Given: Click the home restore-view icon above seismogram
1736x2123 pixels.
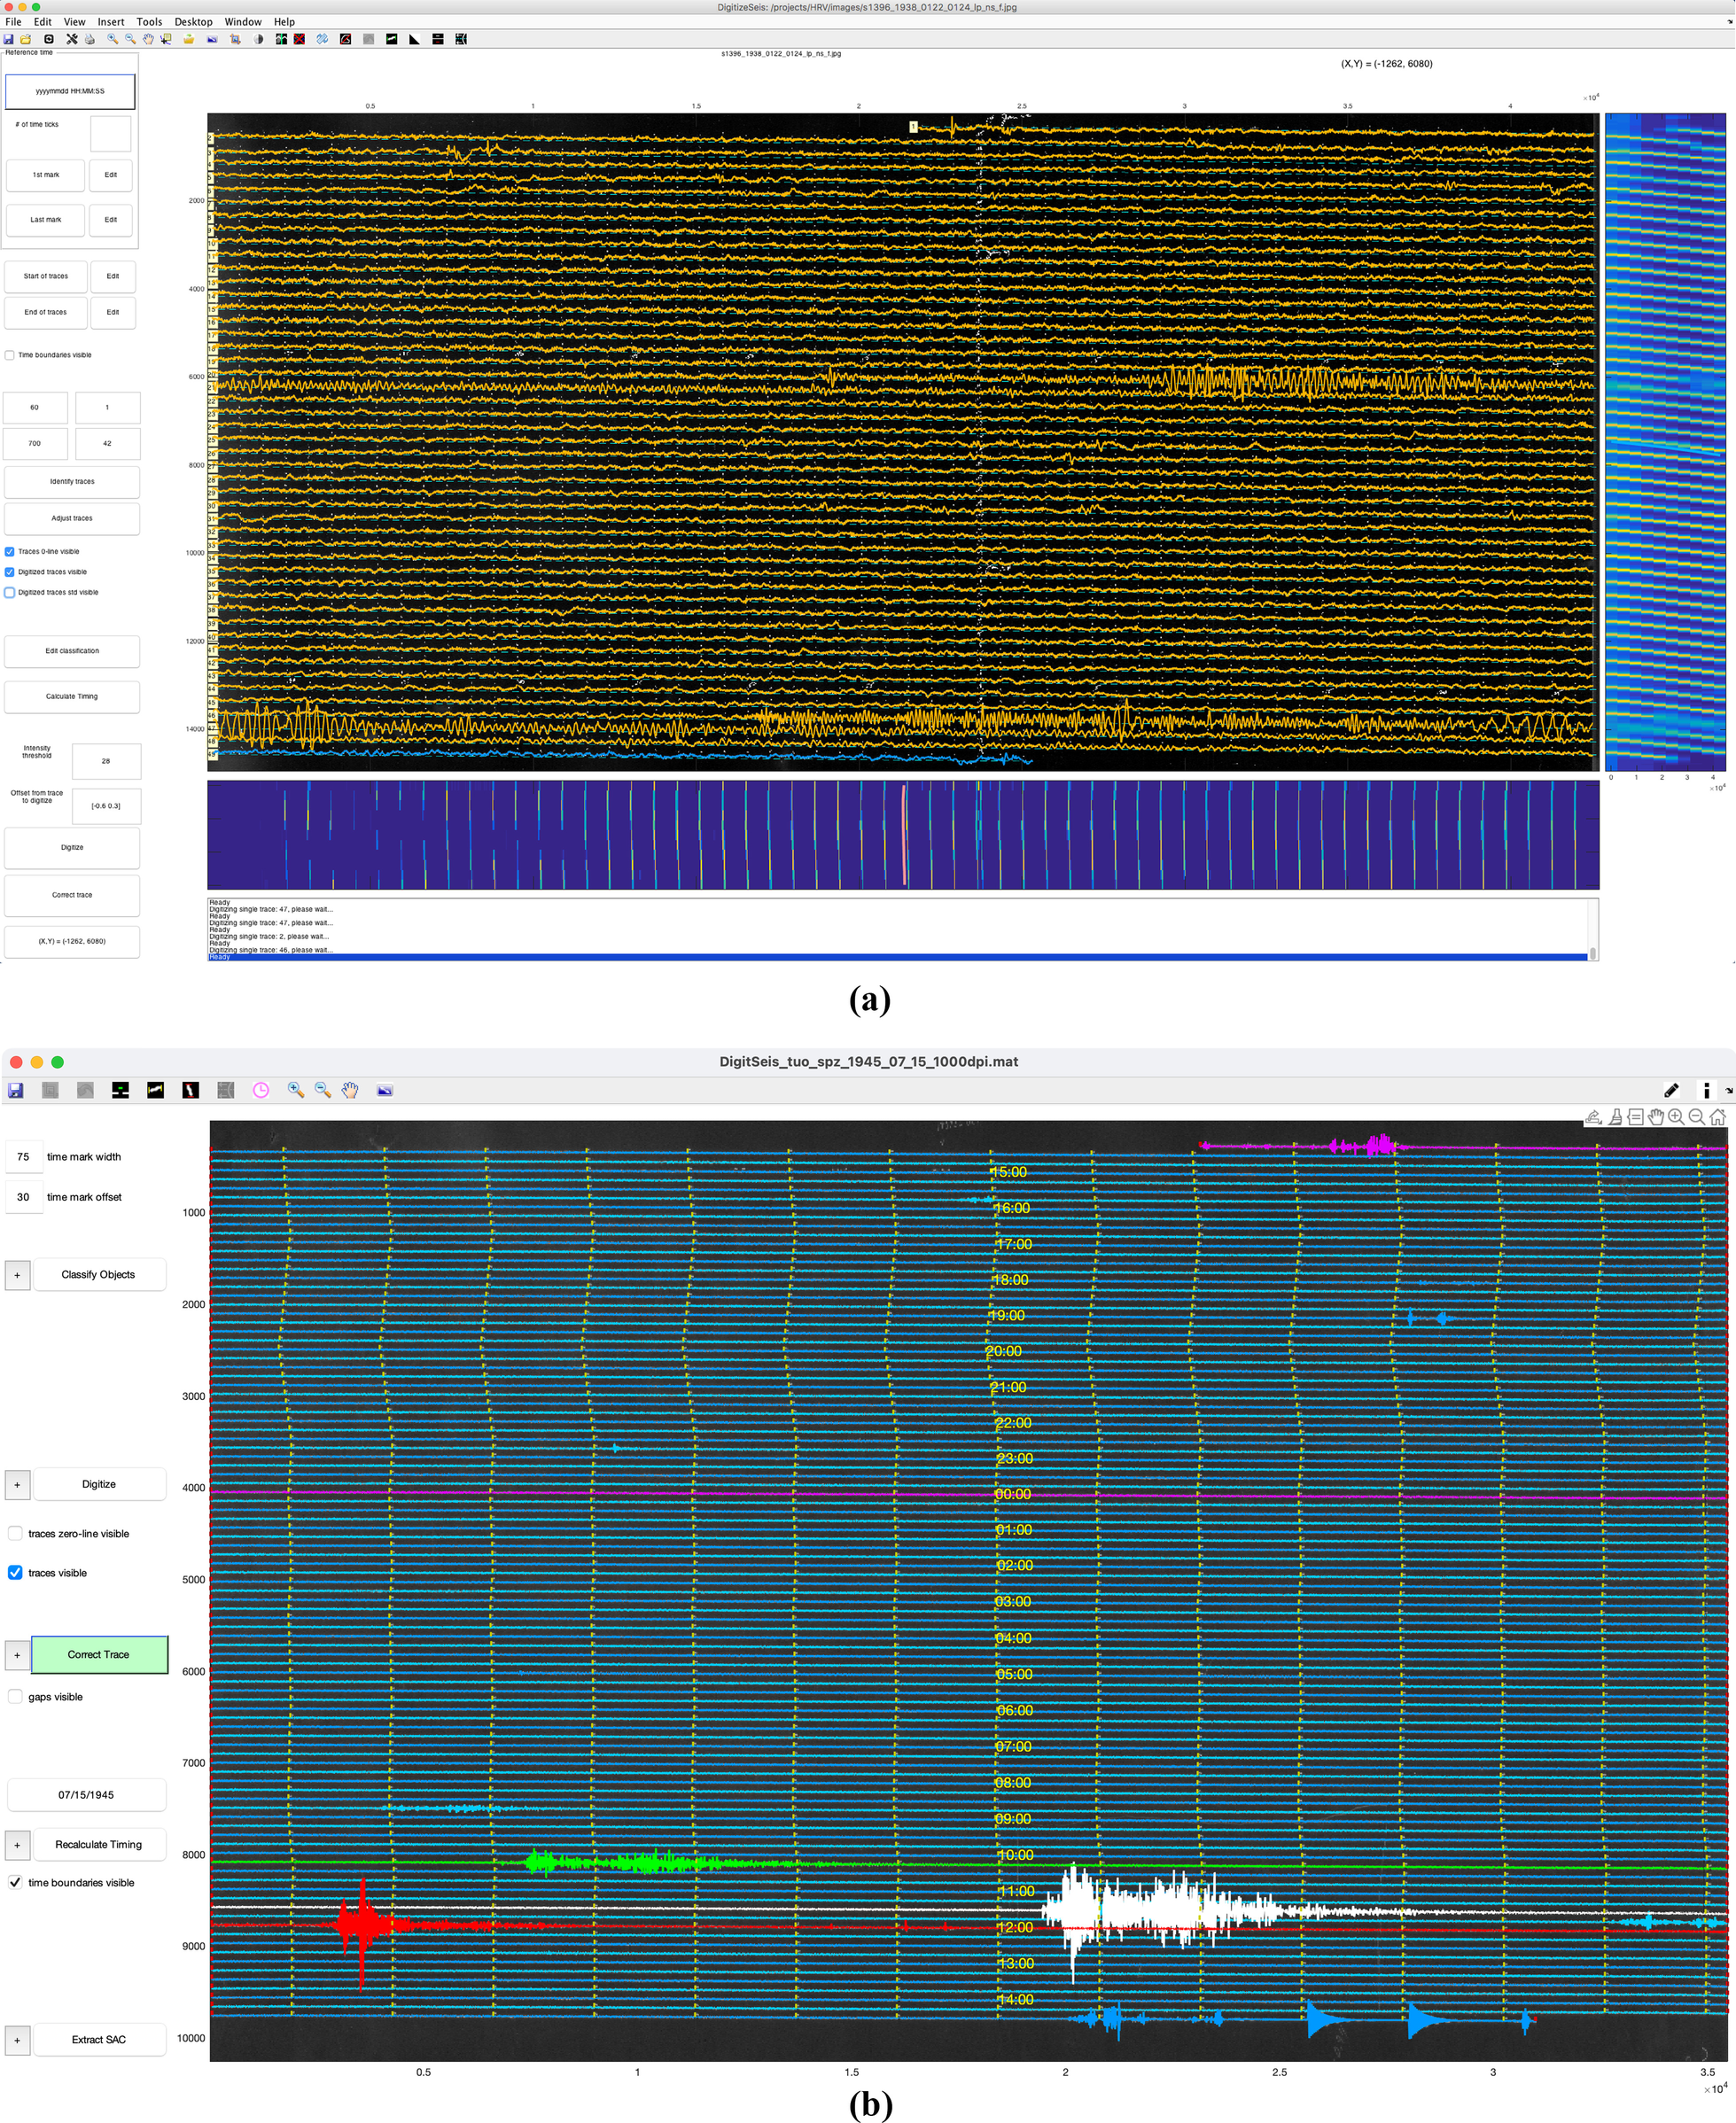Looking at the screenshot, I should [1718, 1117].
